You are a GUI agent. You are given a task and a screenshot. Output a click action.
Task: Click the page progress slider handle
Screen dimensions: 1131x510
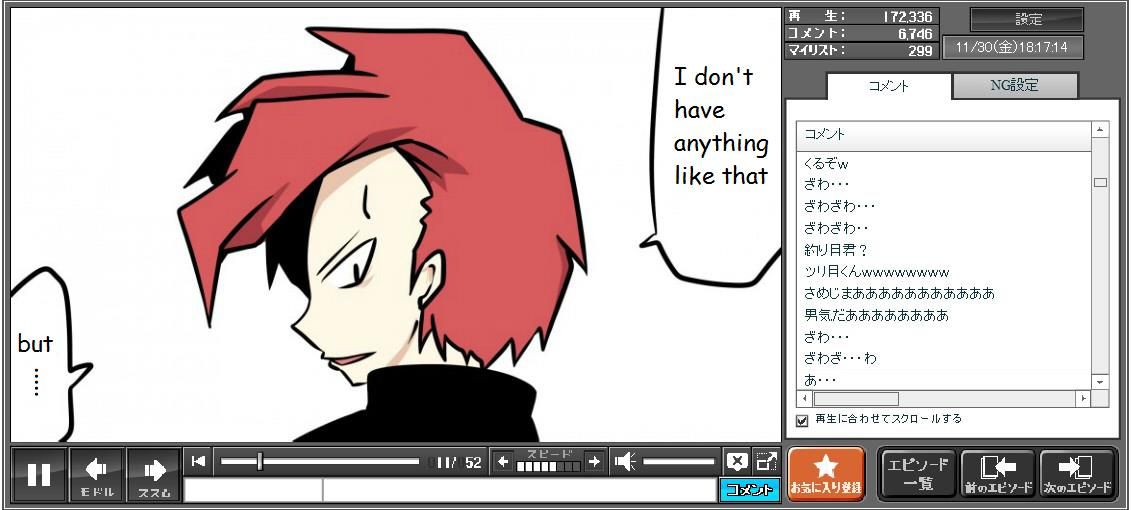click(x=260, y=461)
